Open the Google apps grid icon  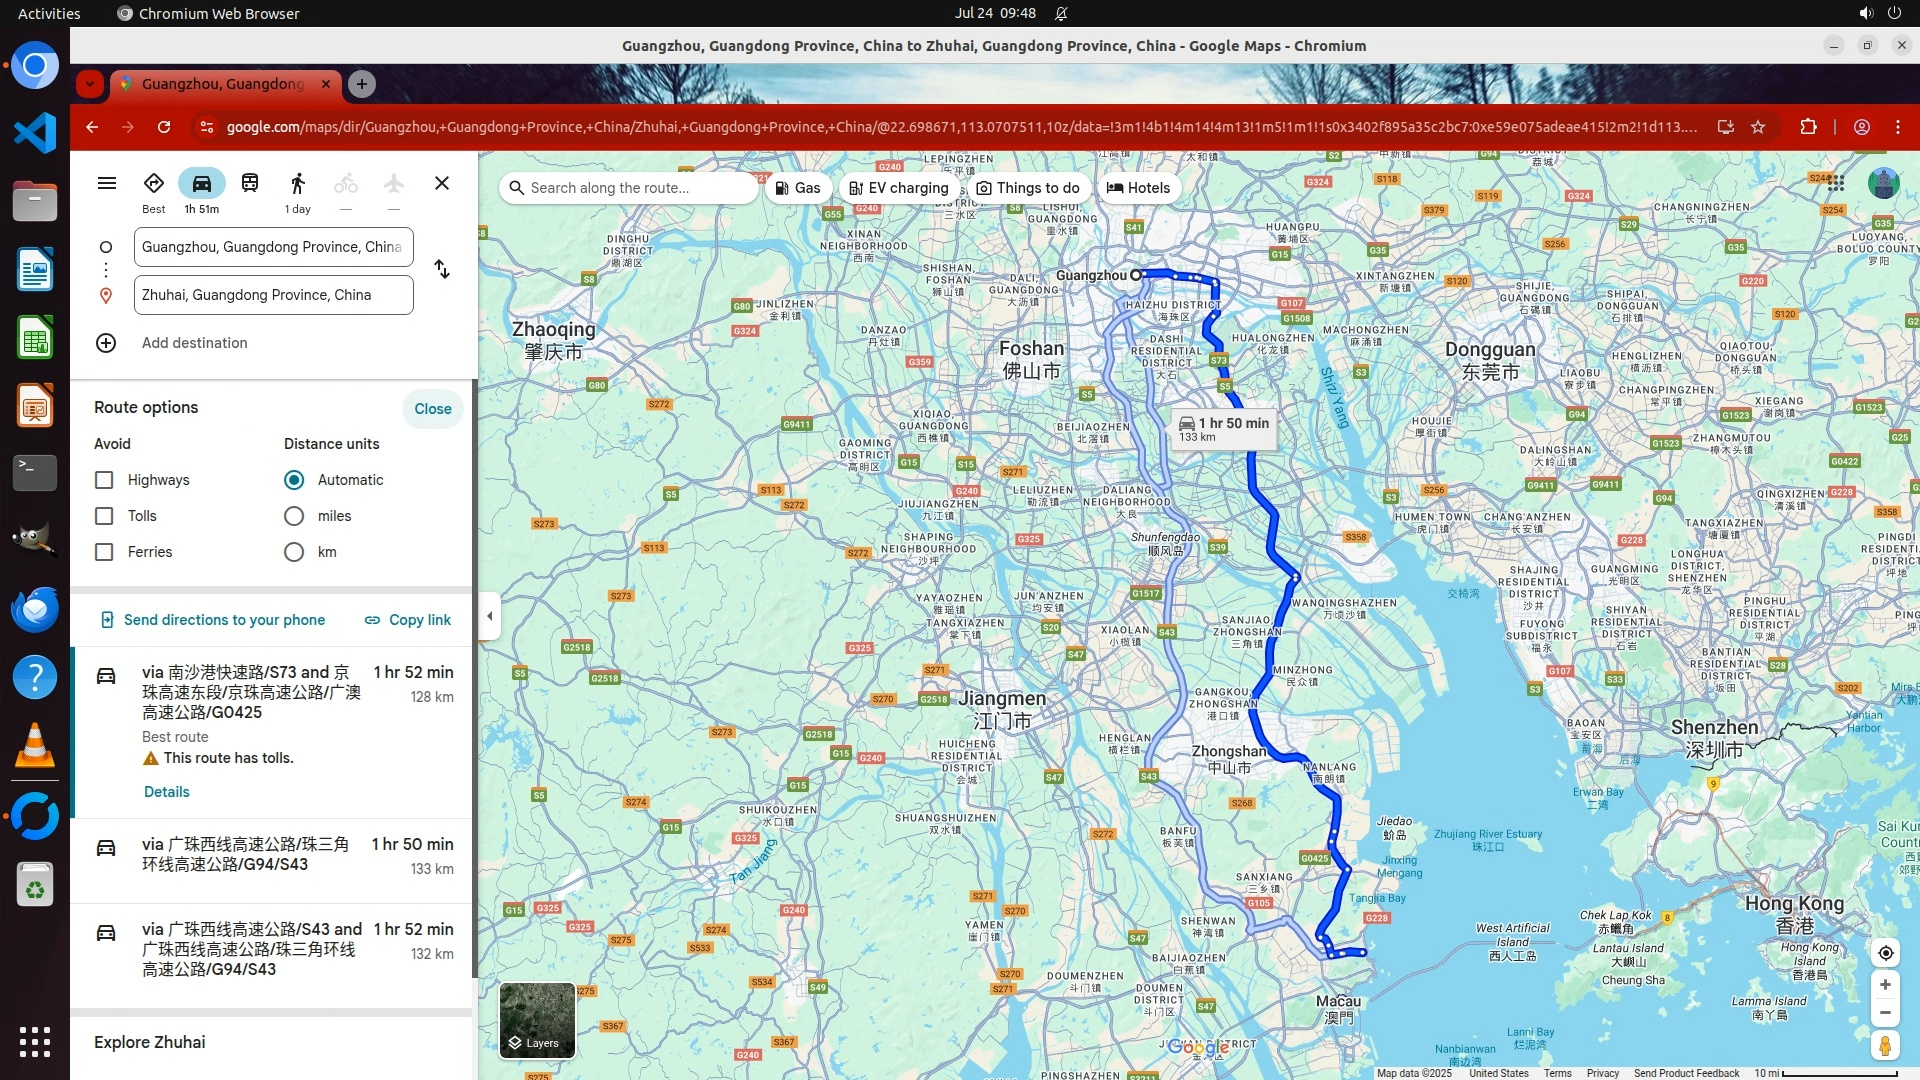click(x=1835, y=184)
